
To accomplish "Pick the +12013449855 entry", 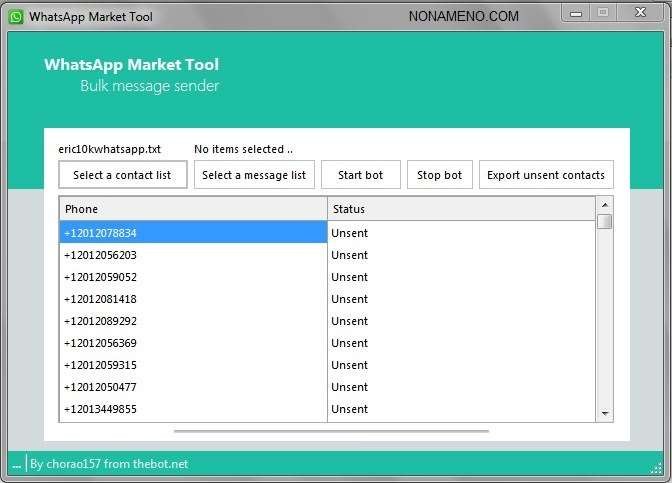I will [193, 409].
